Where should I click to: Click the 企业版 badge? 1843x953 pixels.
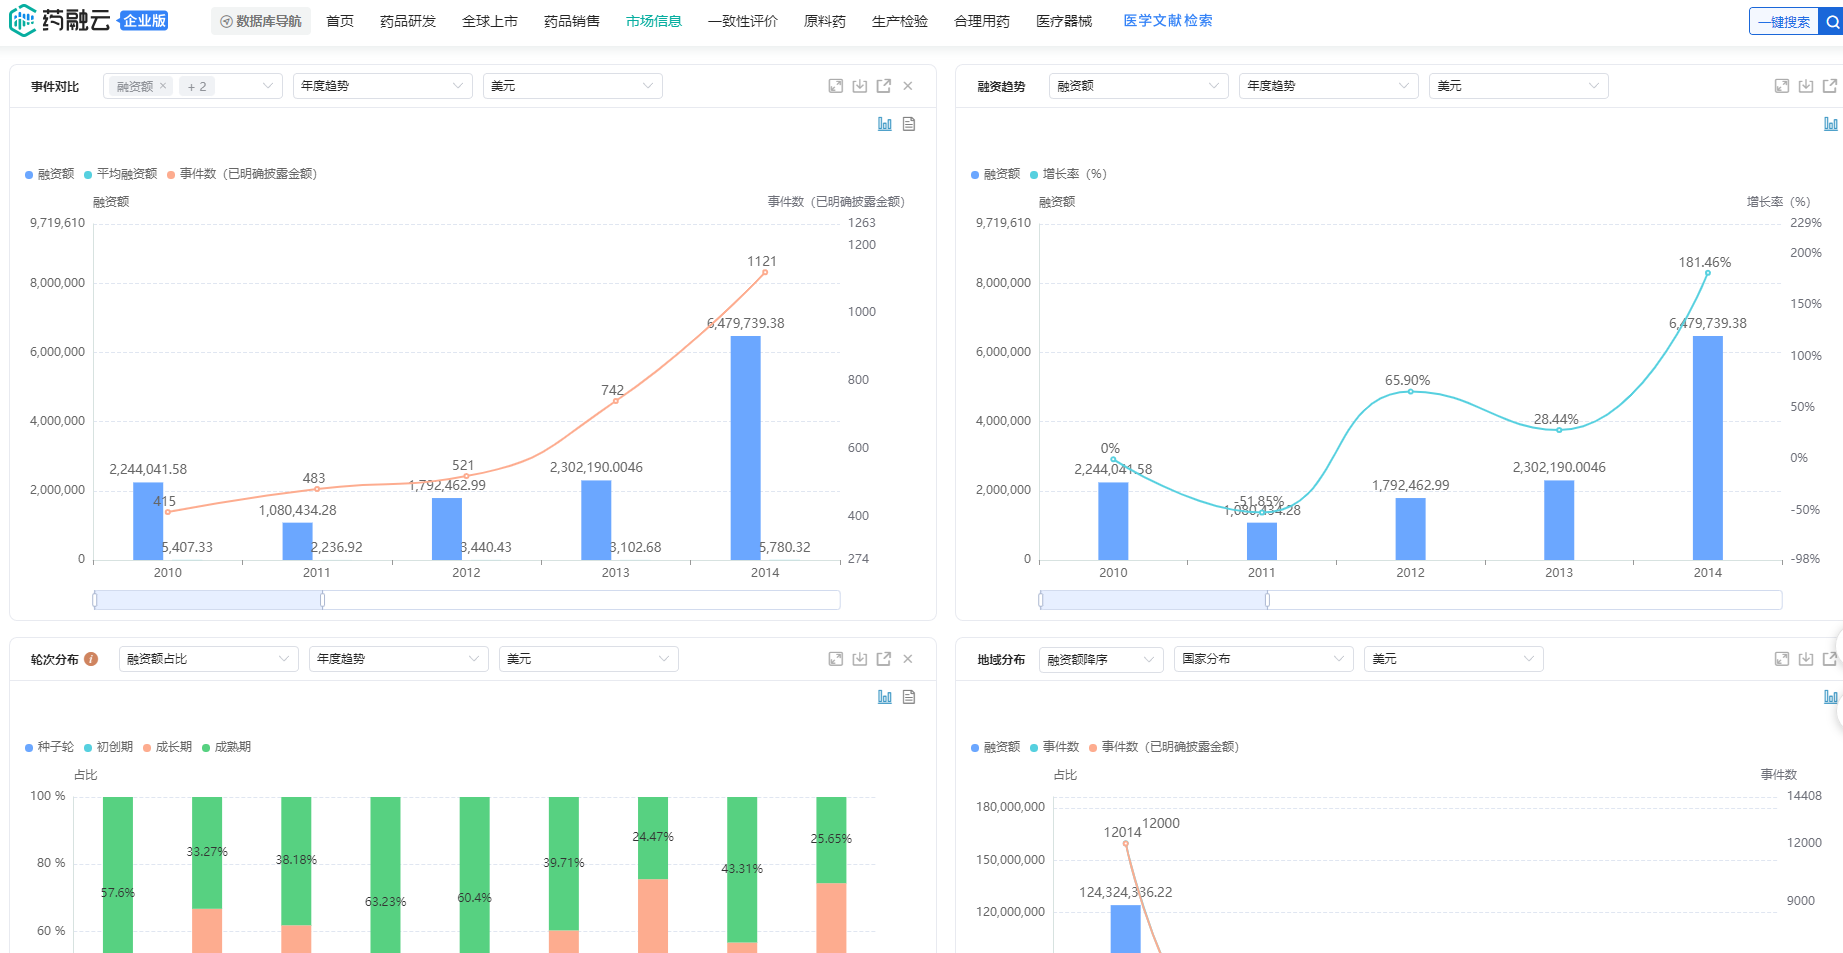(x=144, y=21)
